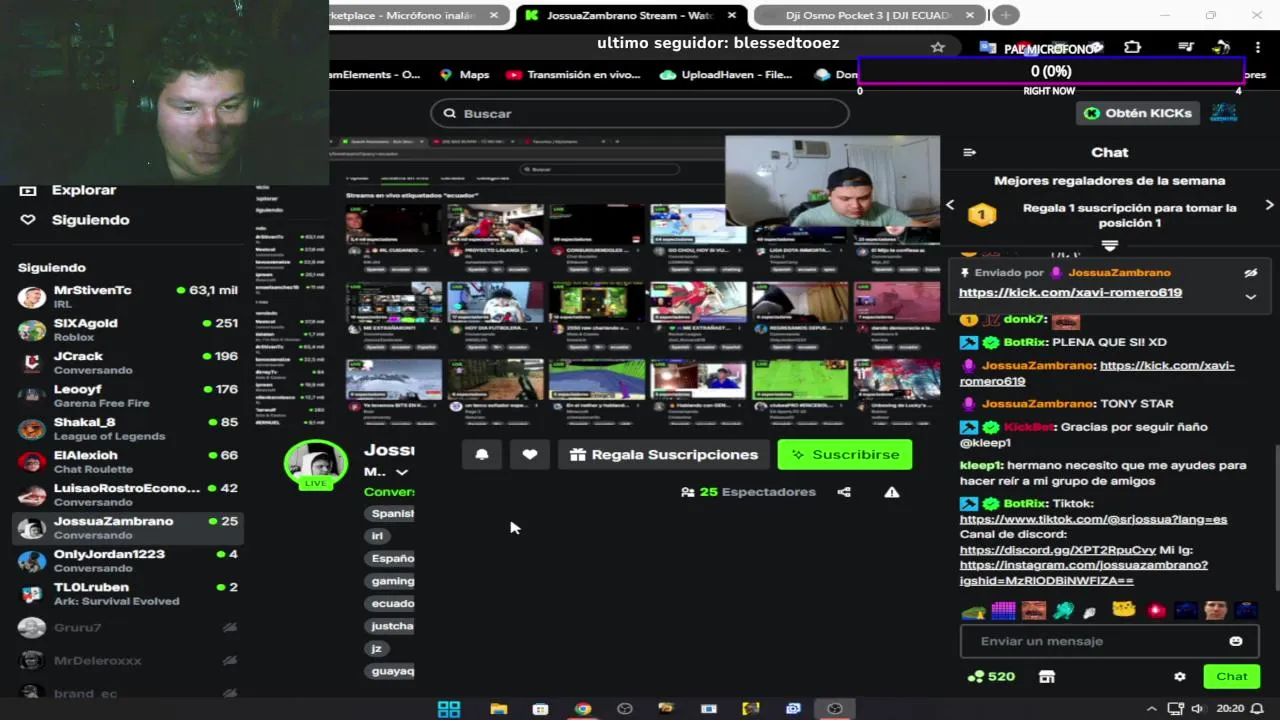The height and width of the screenshot is (720, 1280).
Task: Select the JossuaZambrano Stream browser tab
Action: coord(632,16)
